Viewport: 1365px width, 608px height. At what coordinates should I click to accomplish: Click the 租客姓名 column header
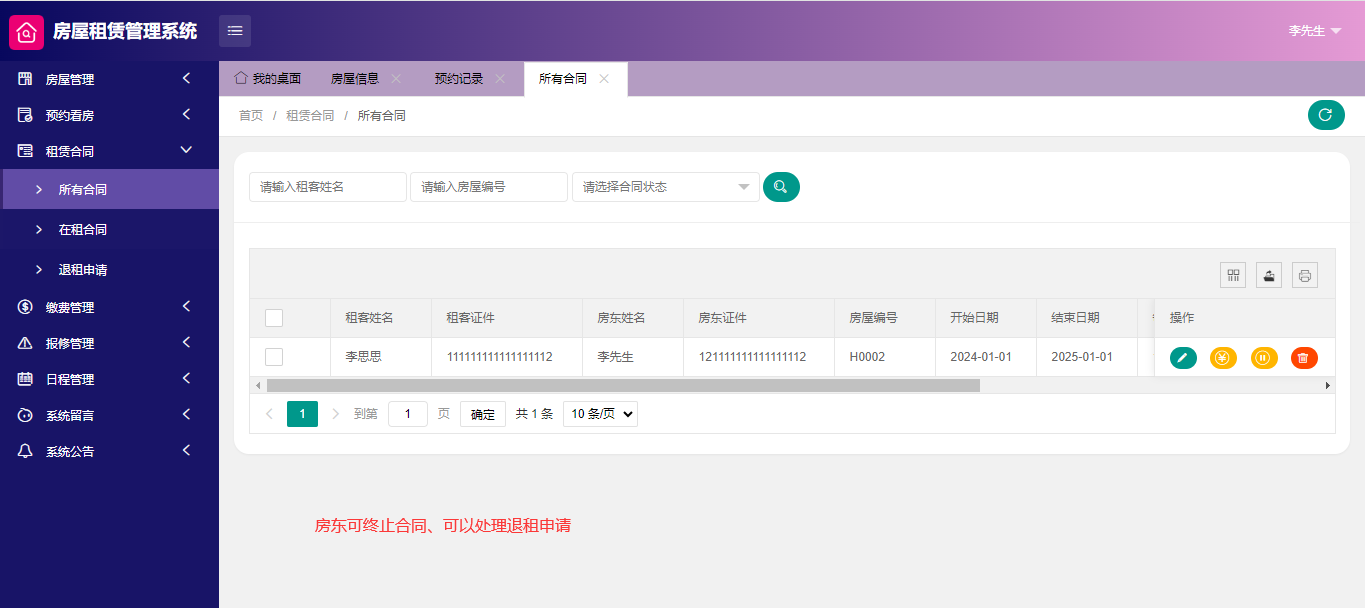coord(380,318)
